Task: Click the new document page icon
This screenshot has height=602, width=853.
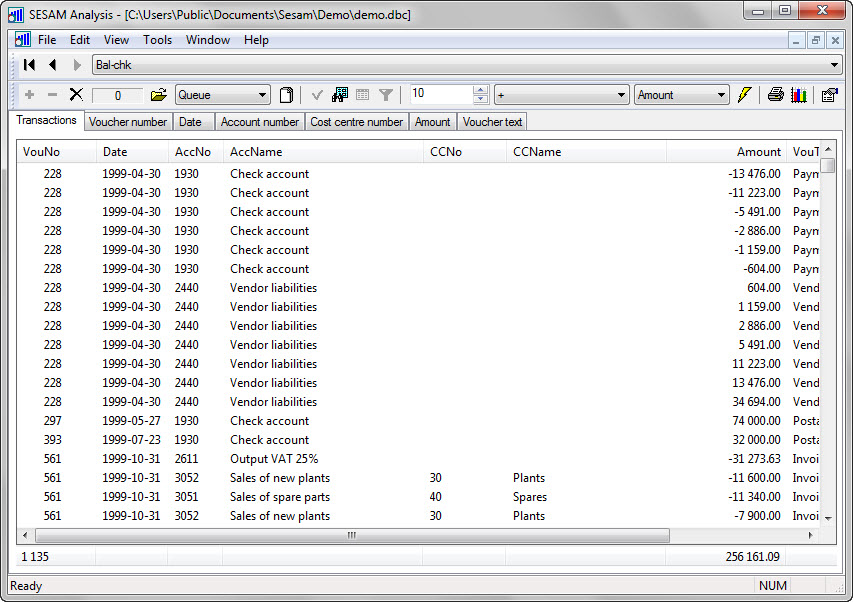Action: 286,95
